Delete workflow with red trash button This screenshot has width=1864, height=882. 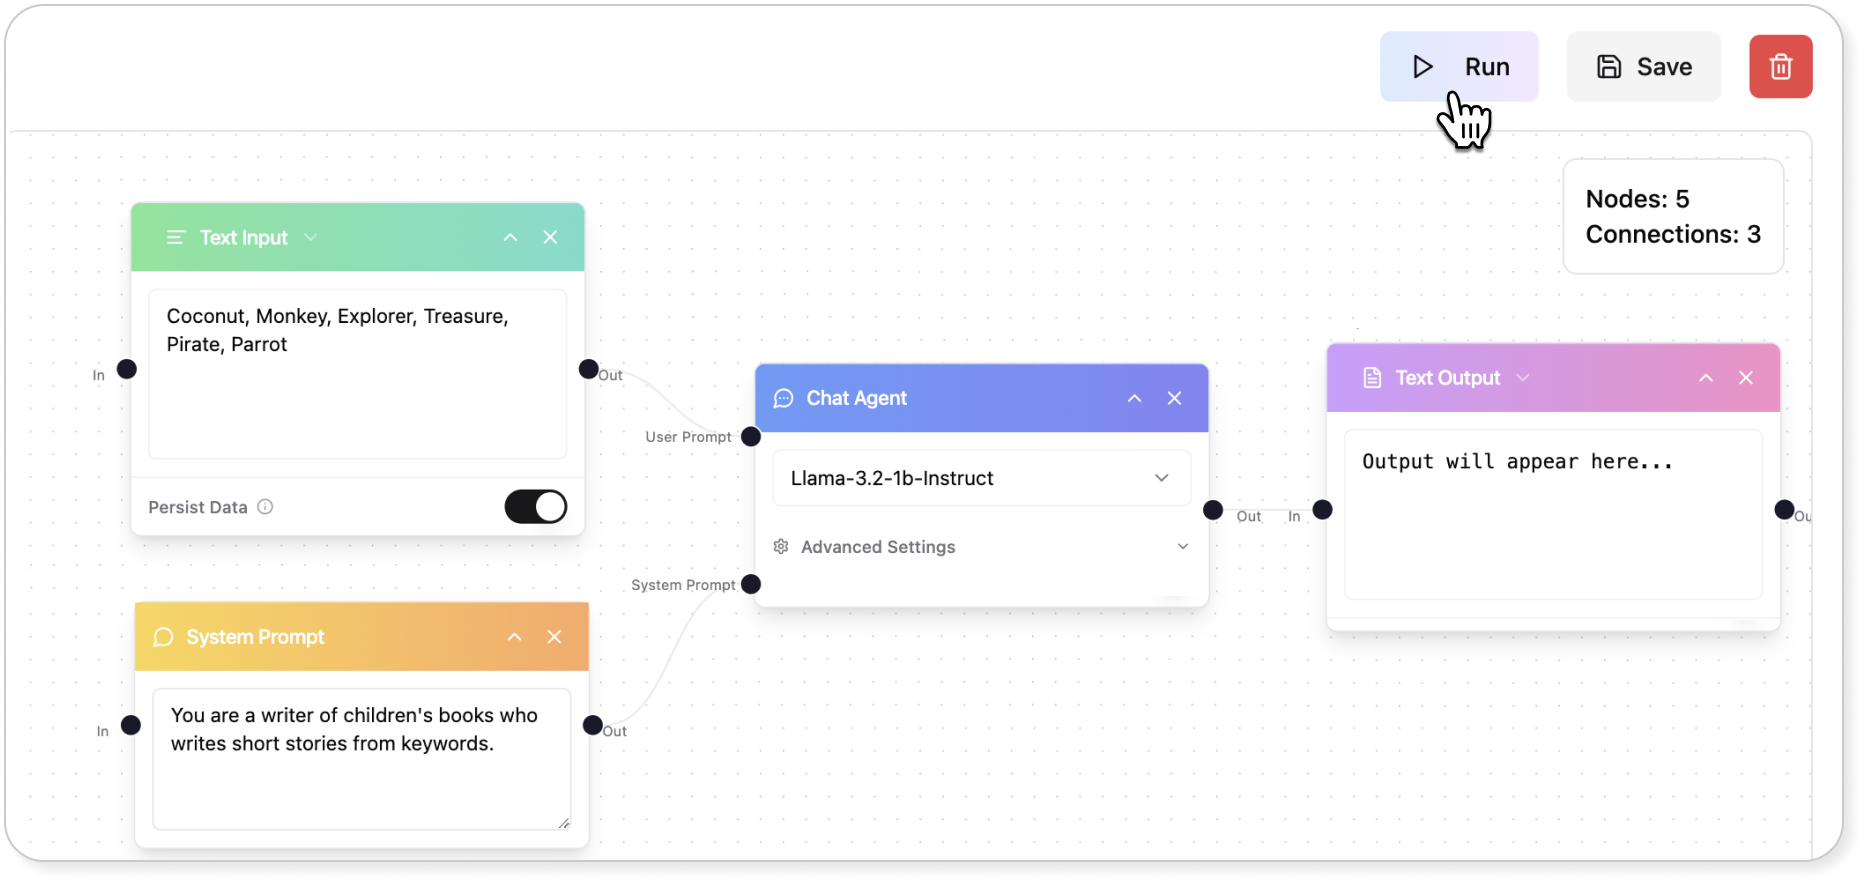1780,67
